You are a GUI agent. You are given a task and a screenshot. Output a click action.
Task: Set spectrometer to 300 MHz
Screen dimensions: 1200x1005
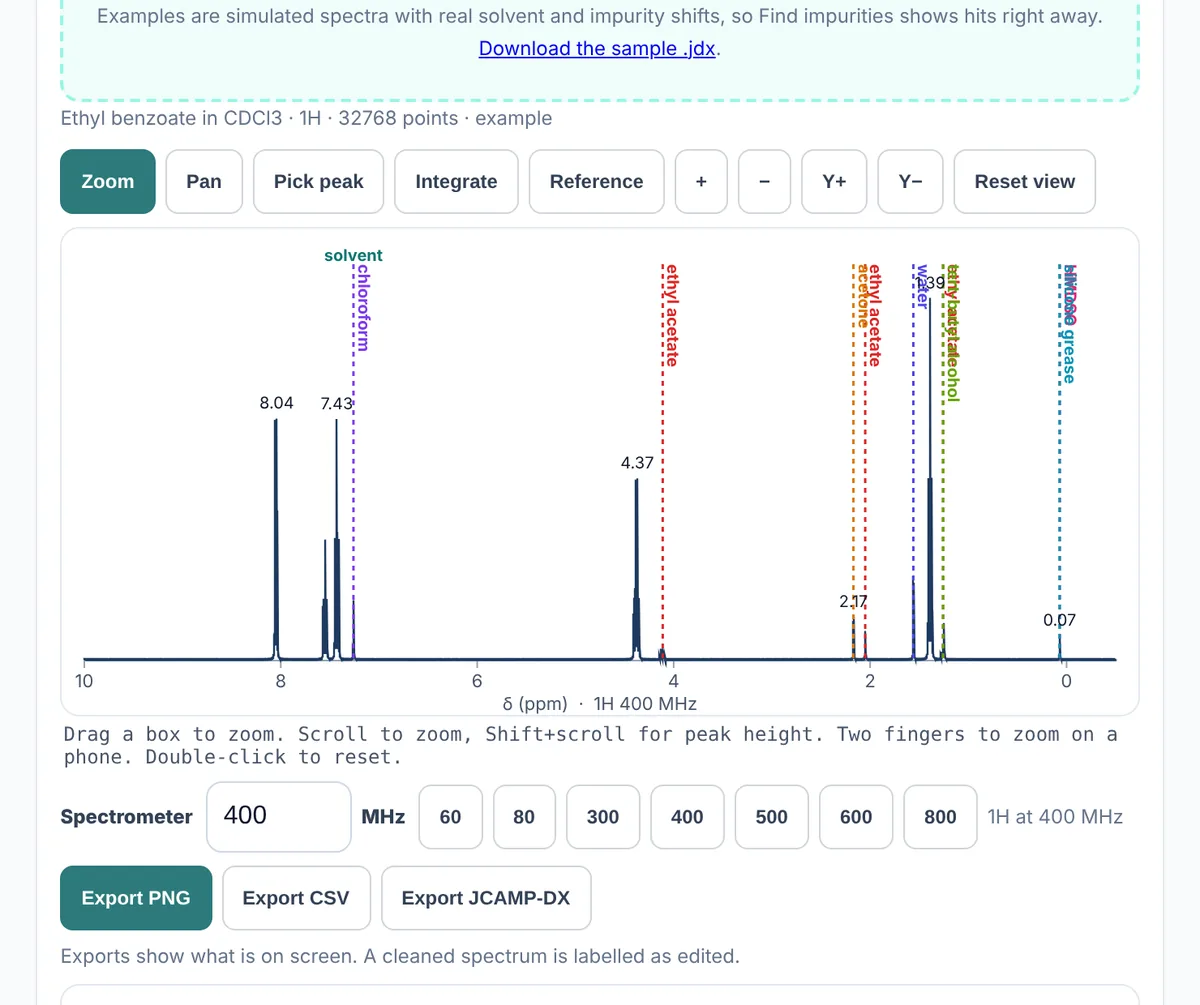point(603,817)
